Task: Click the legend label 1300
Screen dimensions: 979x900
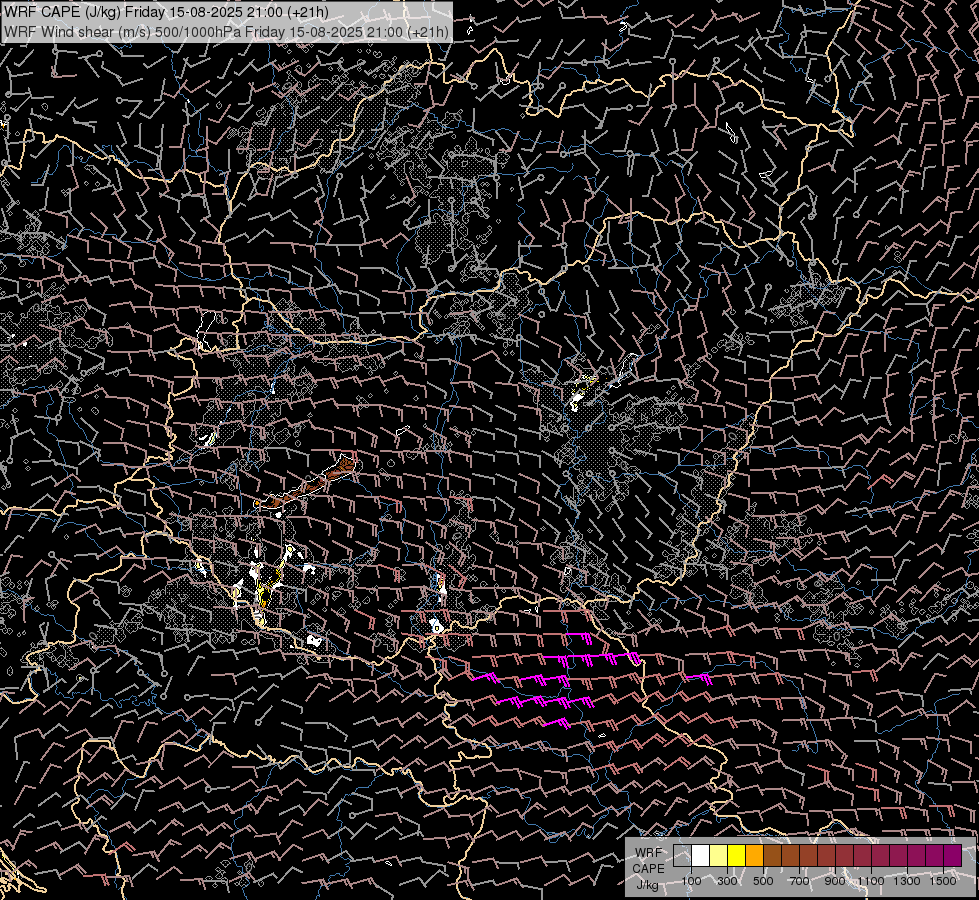Action: (x=907, y=881)
